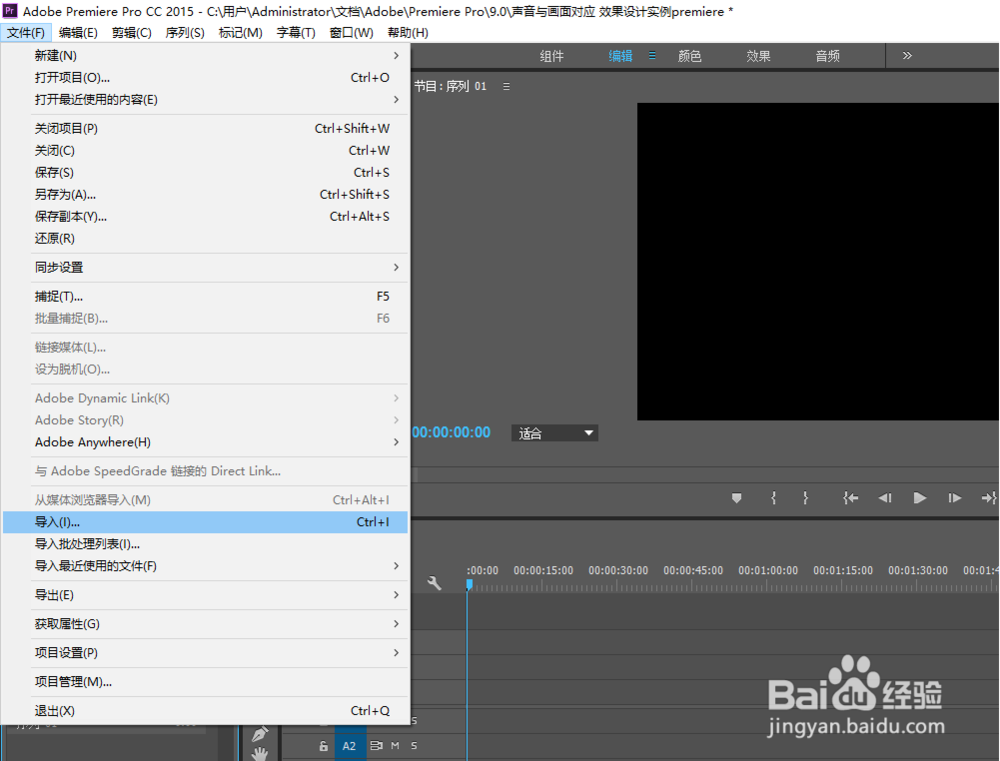Expand Adobe Anywhere(H) submenu
The height and width of the screenshot is (761, 1000).
pos(205,442)
